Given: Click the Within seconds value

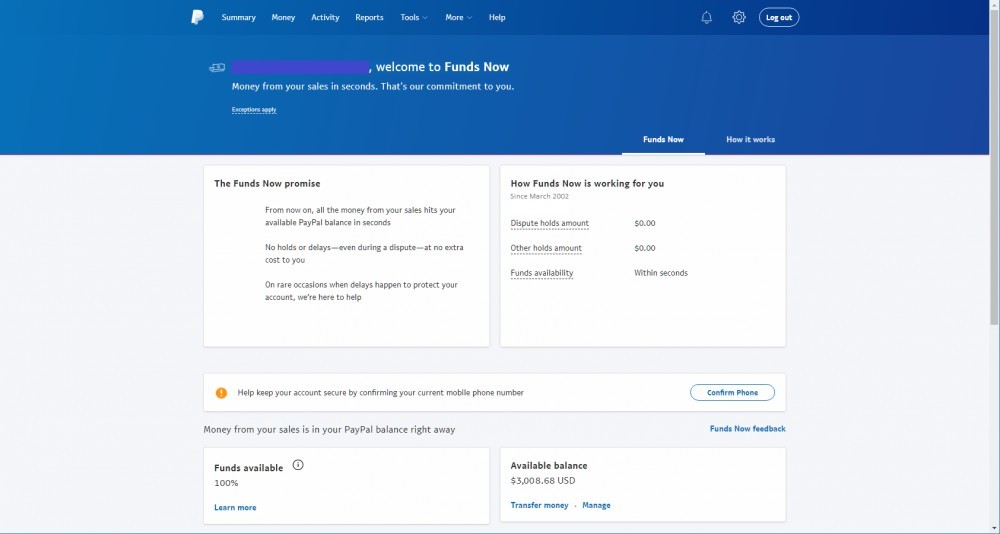Looking at the screenshot, I should pyautogui.click(x=661, y=273).
